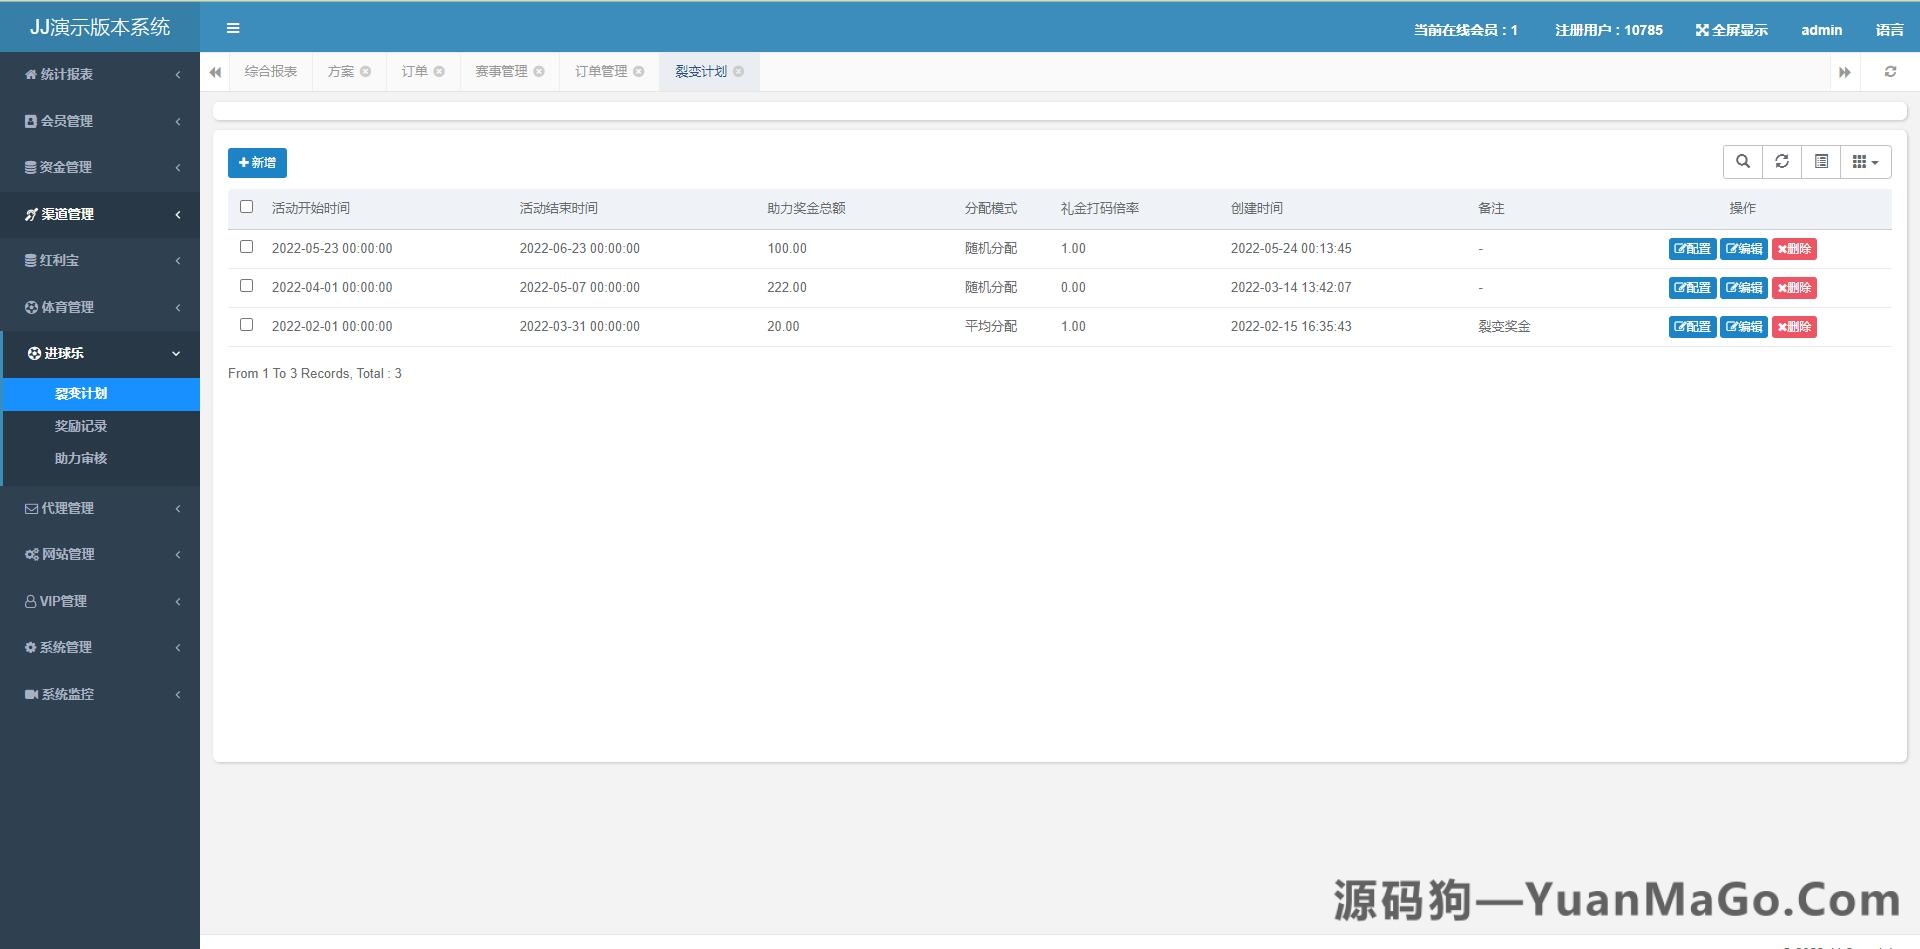Close the 订单管理 tab
The image size is (1920, 949).
tap(639, 71)
